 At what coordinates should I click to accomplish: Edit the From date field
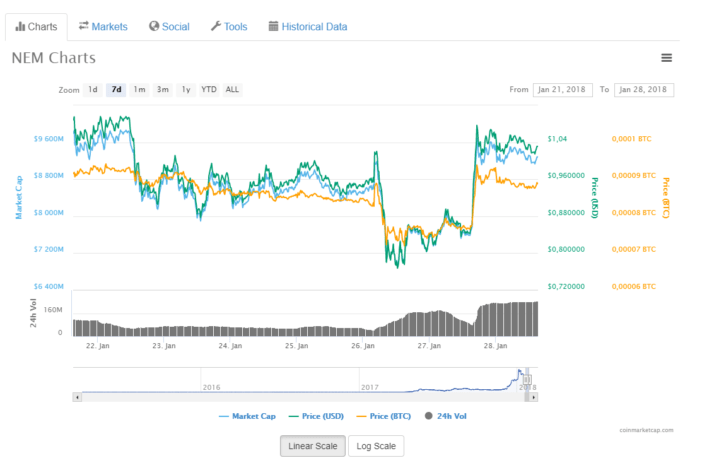point(563,90)
